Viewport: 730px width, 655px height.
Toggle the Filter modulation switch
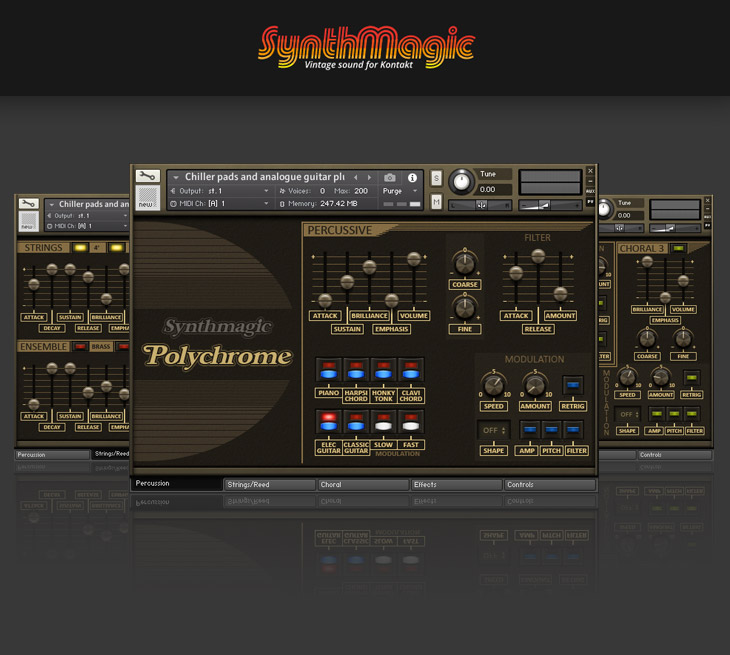pos(573,429)
